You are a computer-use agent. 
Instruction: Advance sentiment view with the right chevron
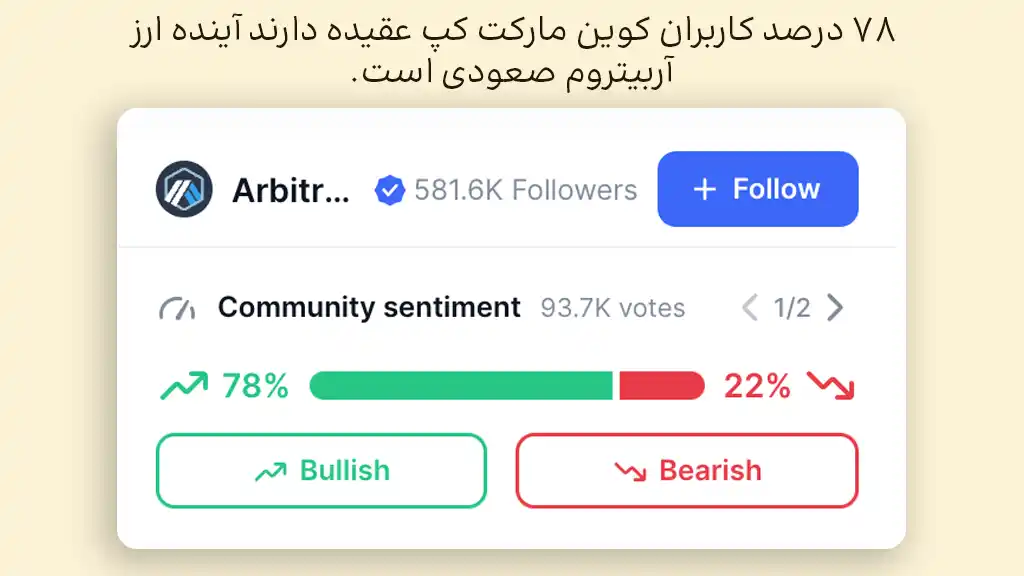click(x=836, y=308)
